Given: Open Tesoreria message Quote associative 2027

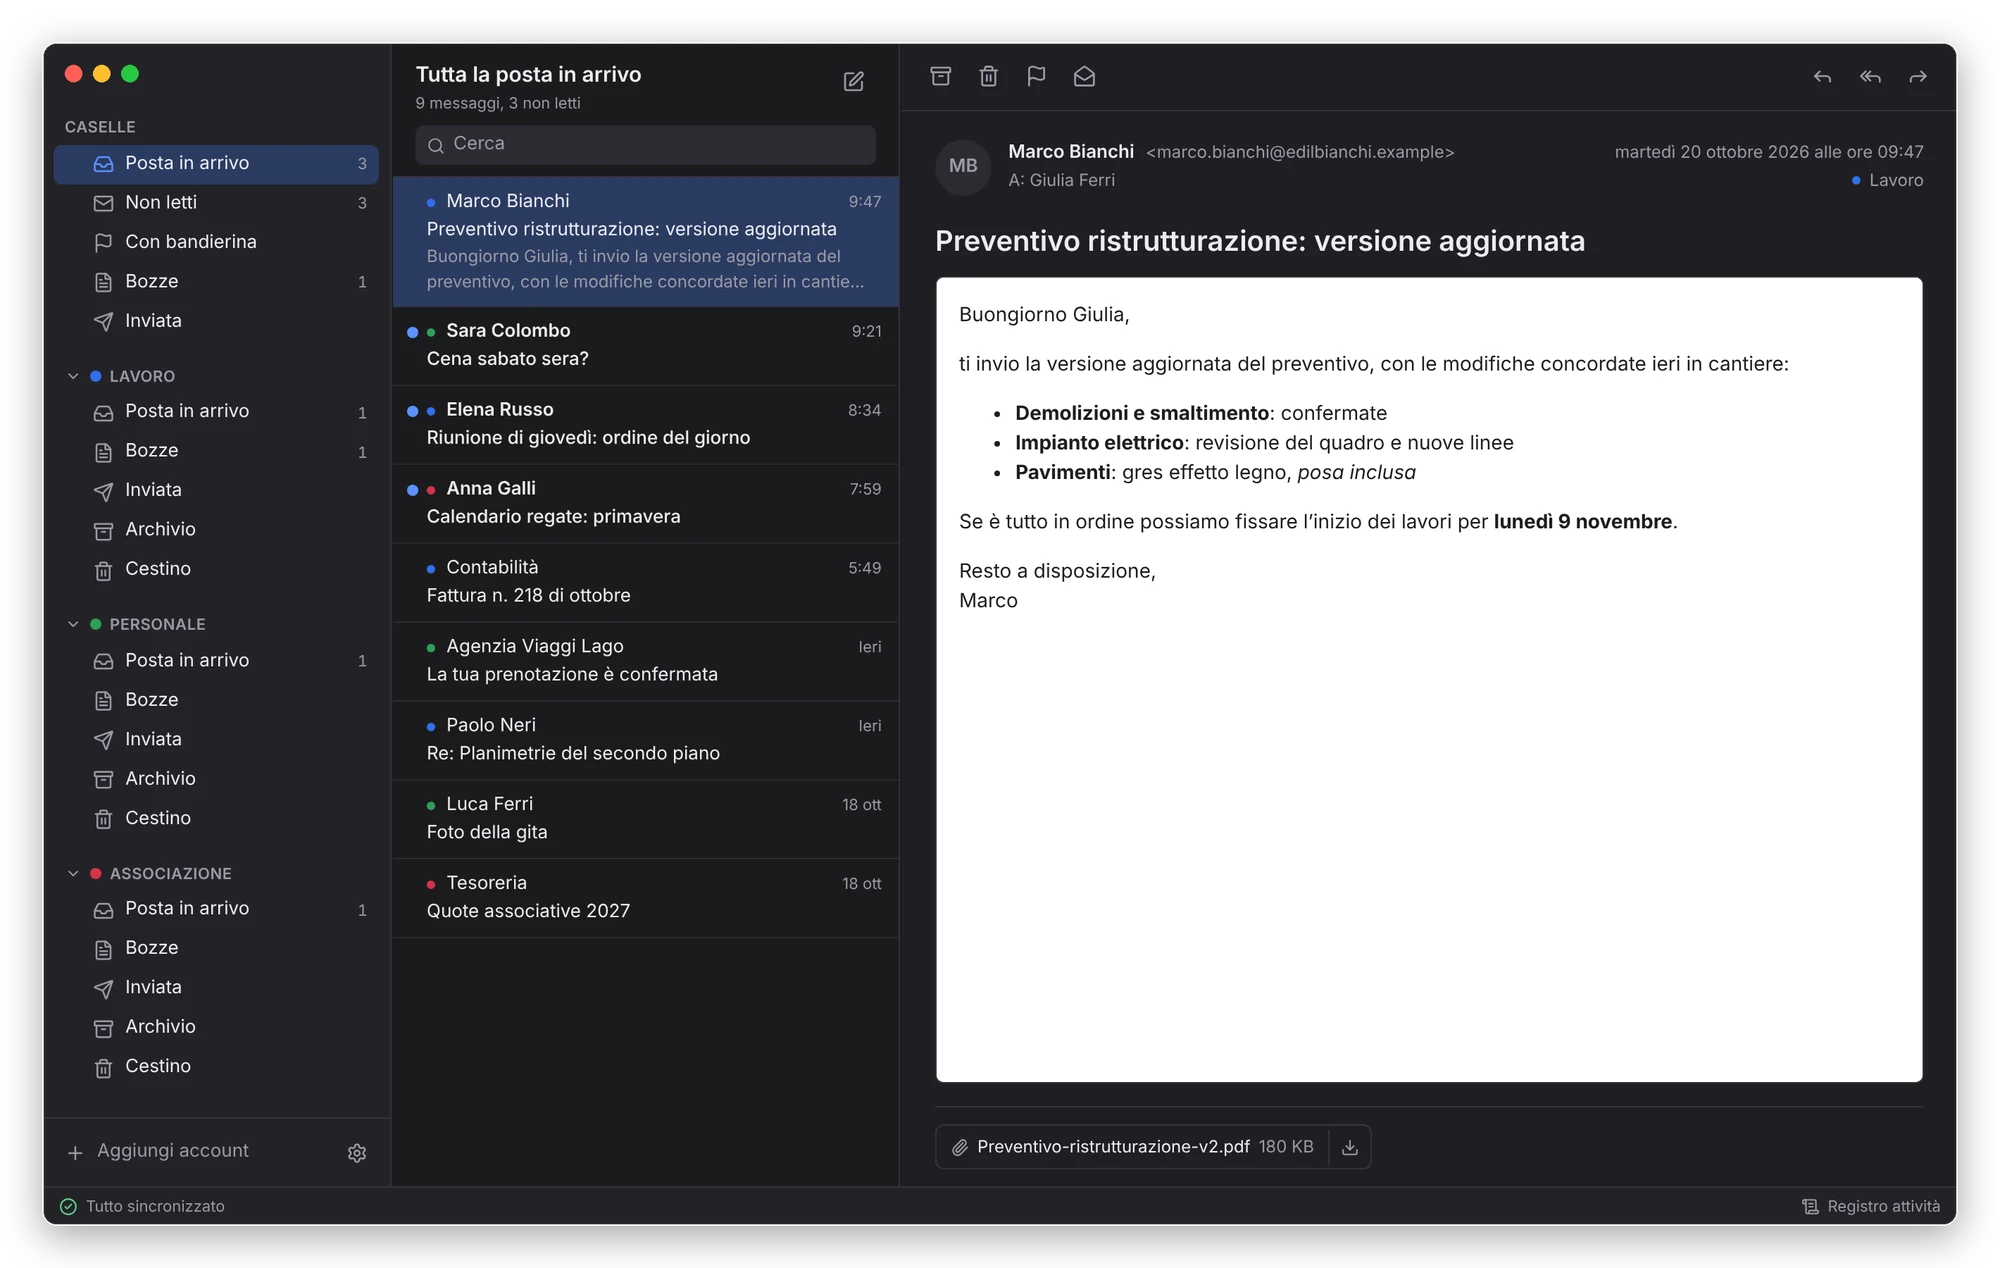Looking at the screenshot, I should (646, 898).
